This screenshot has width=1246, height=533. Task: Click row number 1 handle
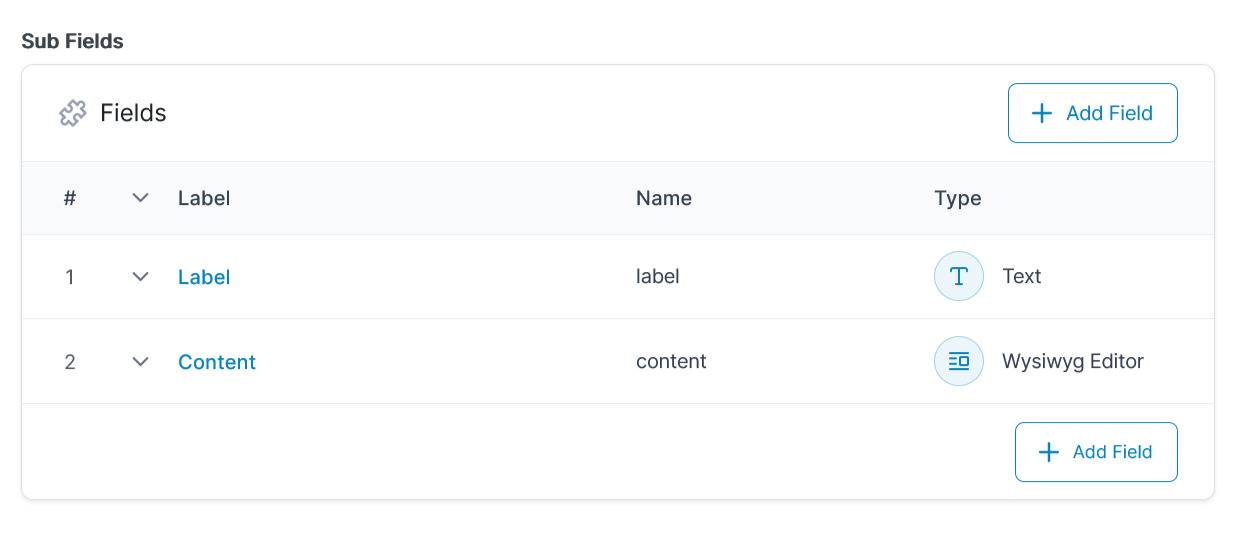coord(70,277)
